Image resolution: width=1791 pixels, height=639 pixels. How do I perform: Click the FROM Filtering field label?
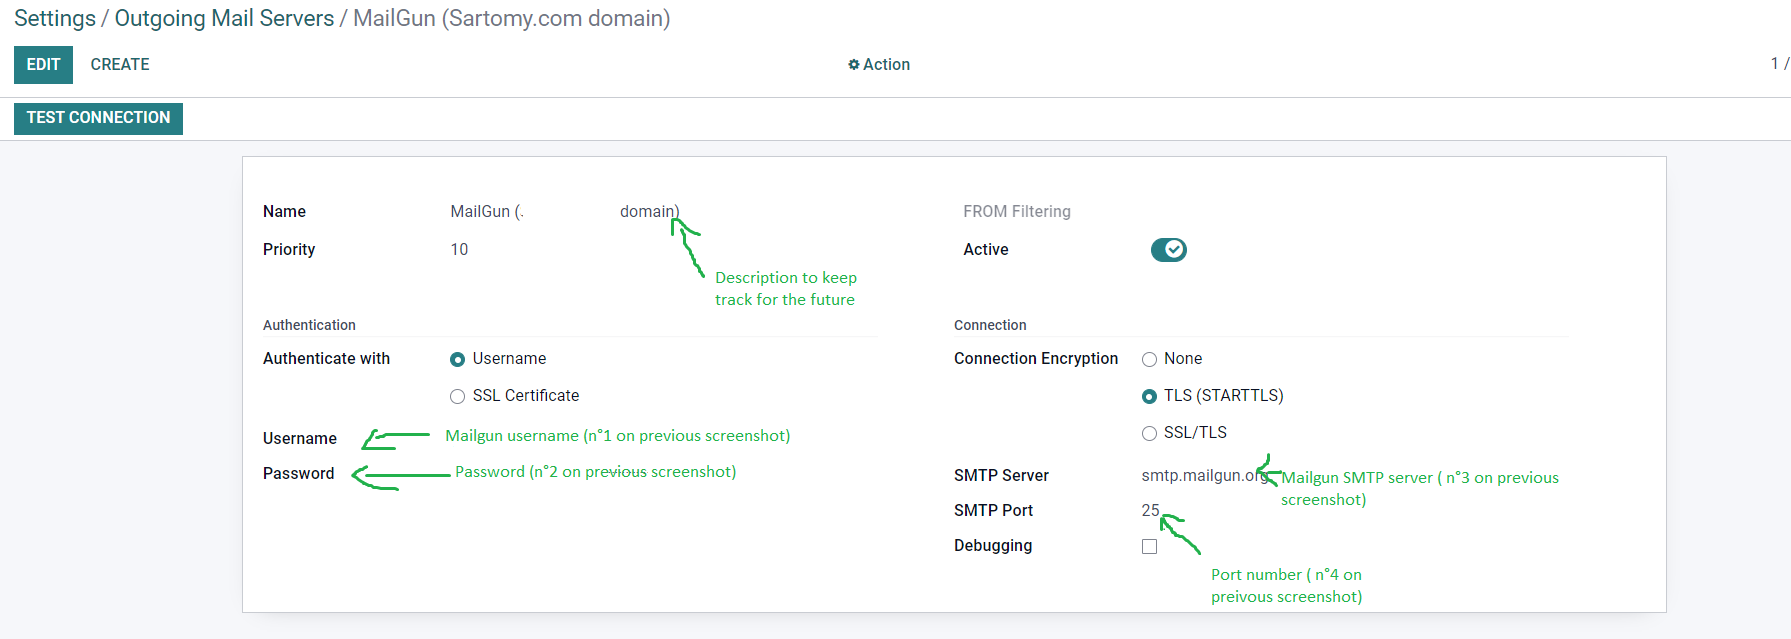coord(1016,212)
